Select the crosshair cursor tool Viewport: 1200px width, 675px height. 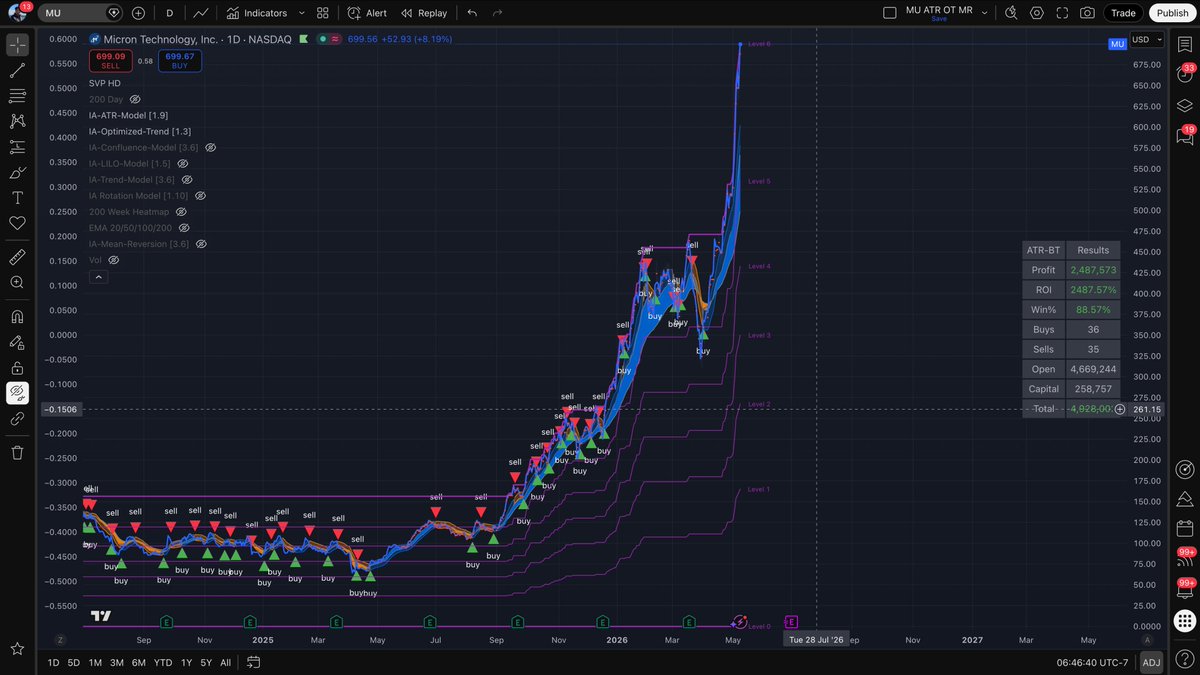(x=17, y=45)
